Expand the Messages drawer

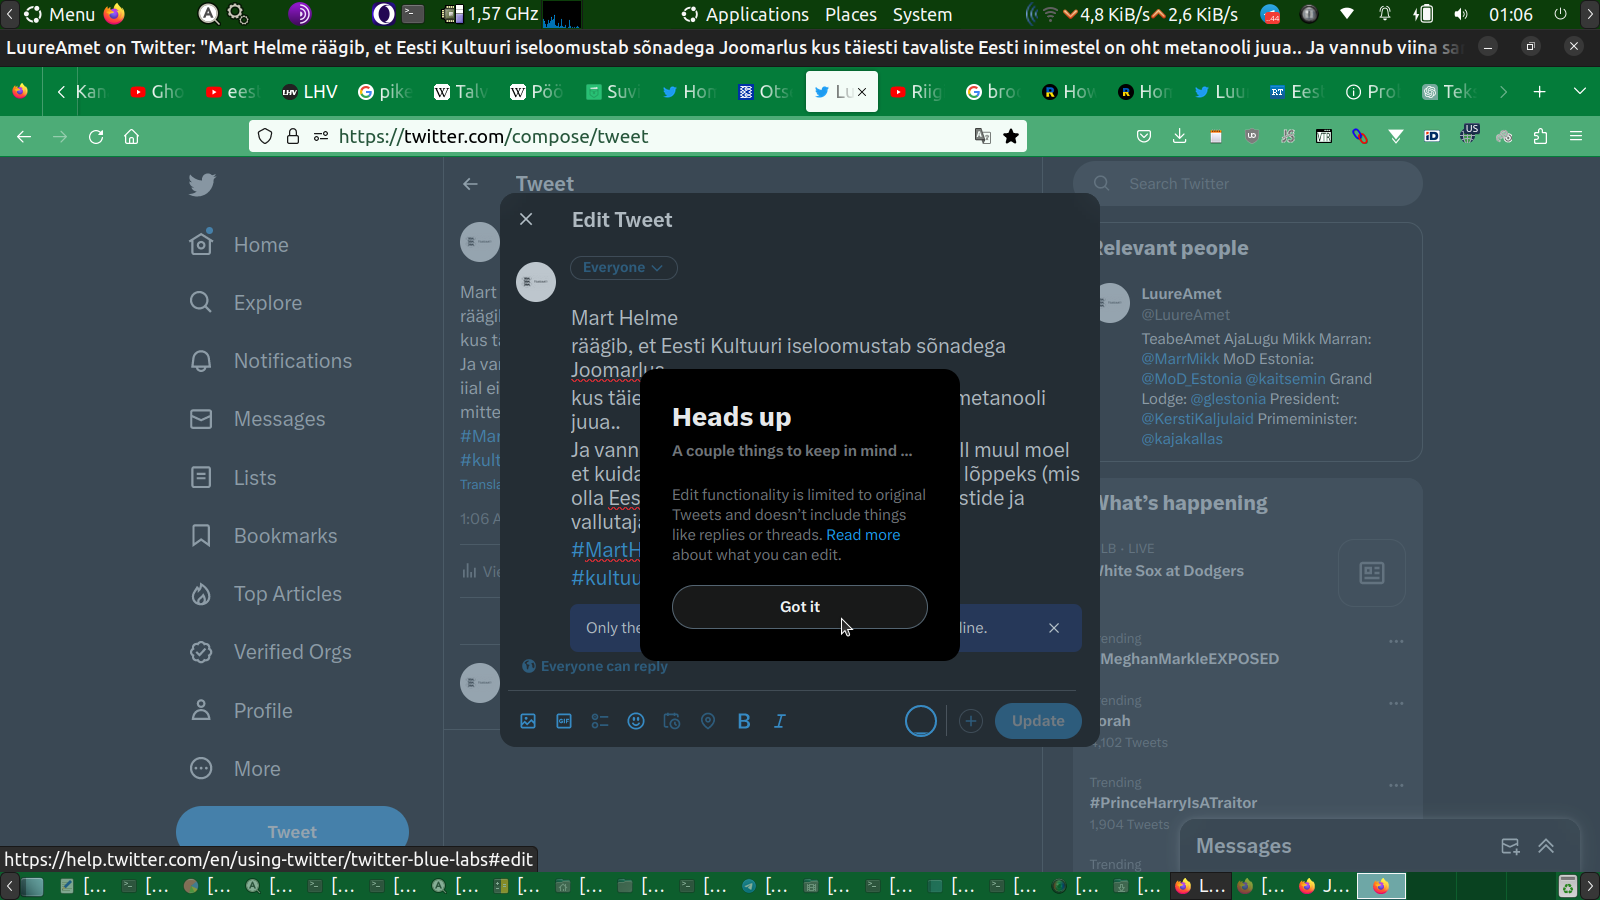pyautogui.click(x=1546, y=846)
